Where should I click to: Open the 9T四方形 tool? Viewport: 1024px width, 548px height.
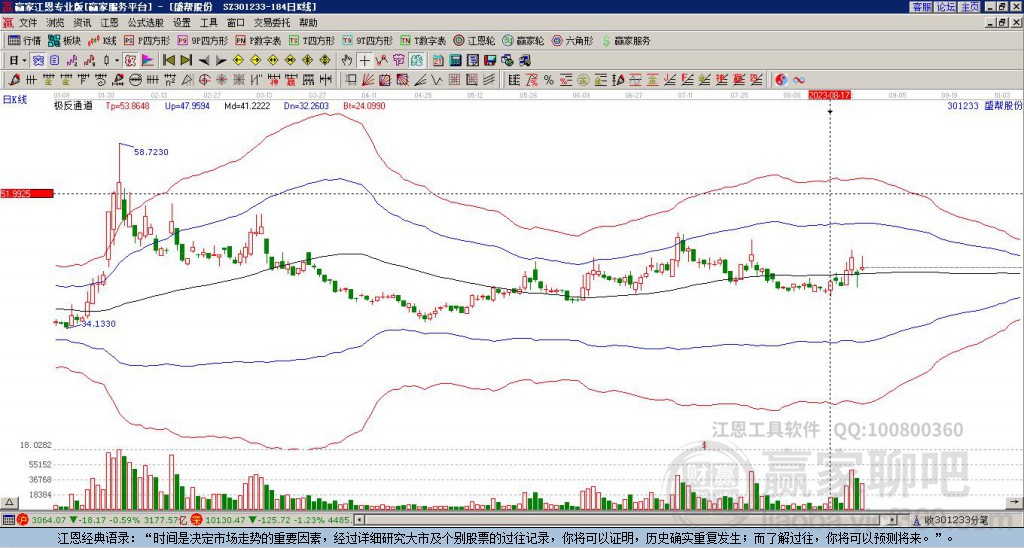pyautogui.click(x=368, y=40)
